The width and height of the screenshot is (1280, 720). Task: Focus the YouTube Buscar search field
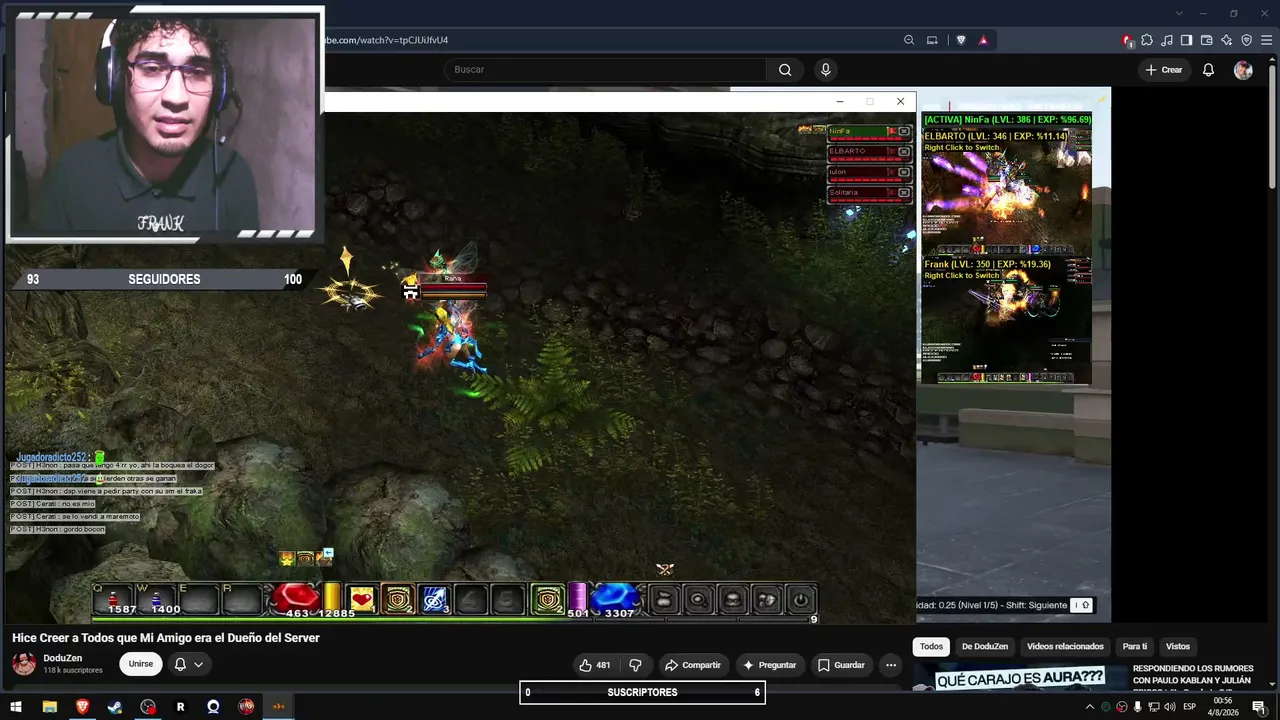point(605,70)
